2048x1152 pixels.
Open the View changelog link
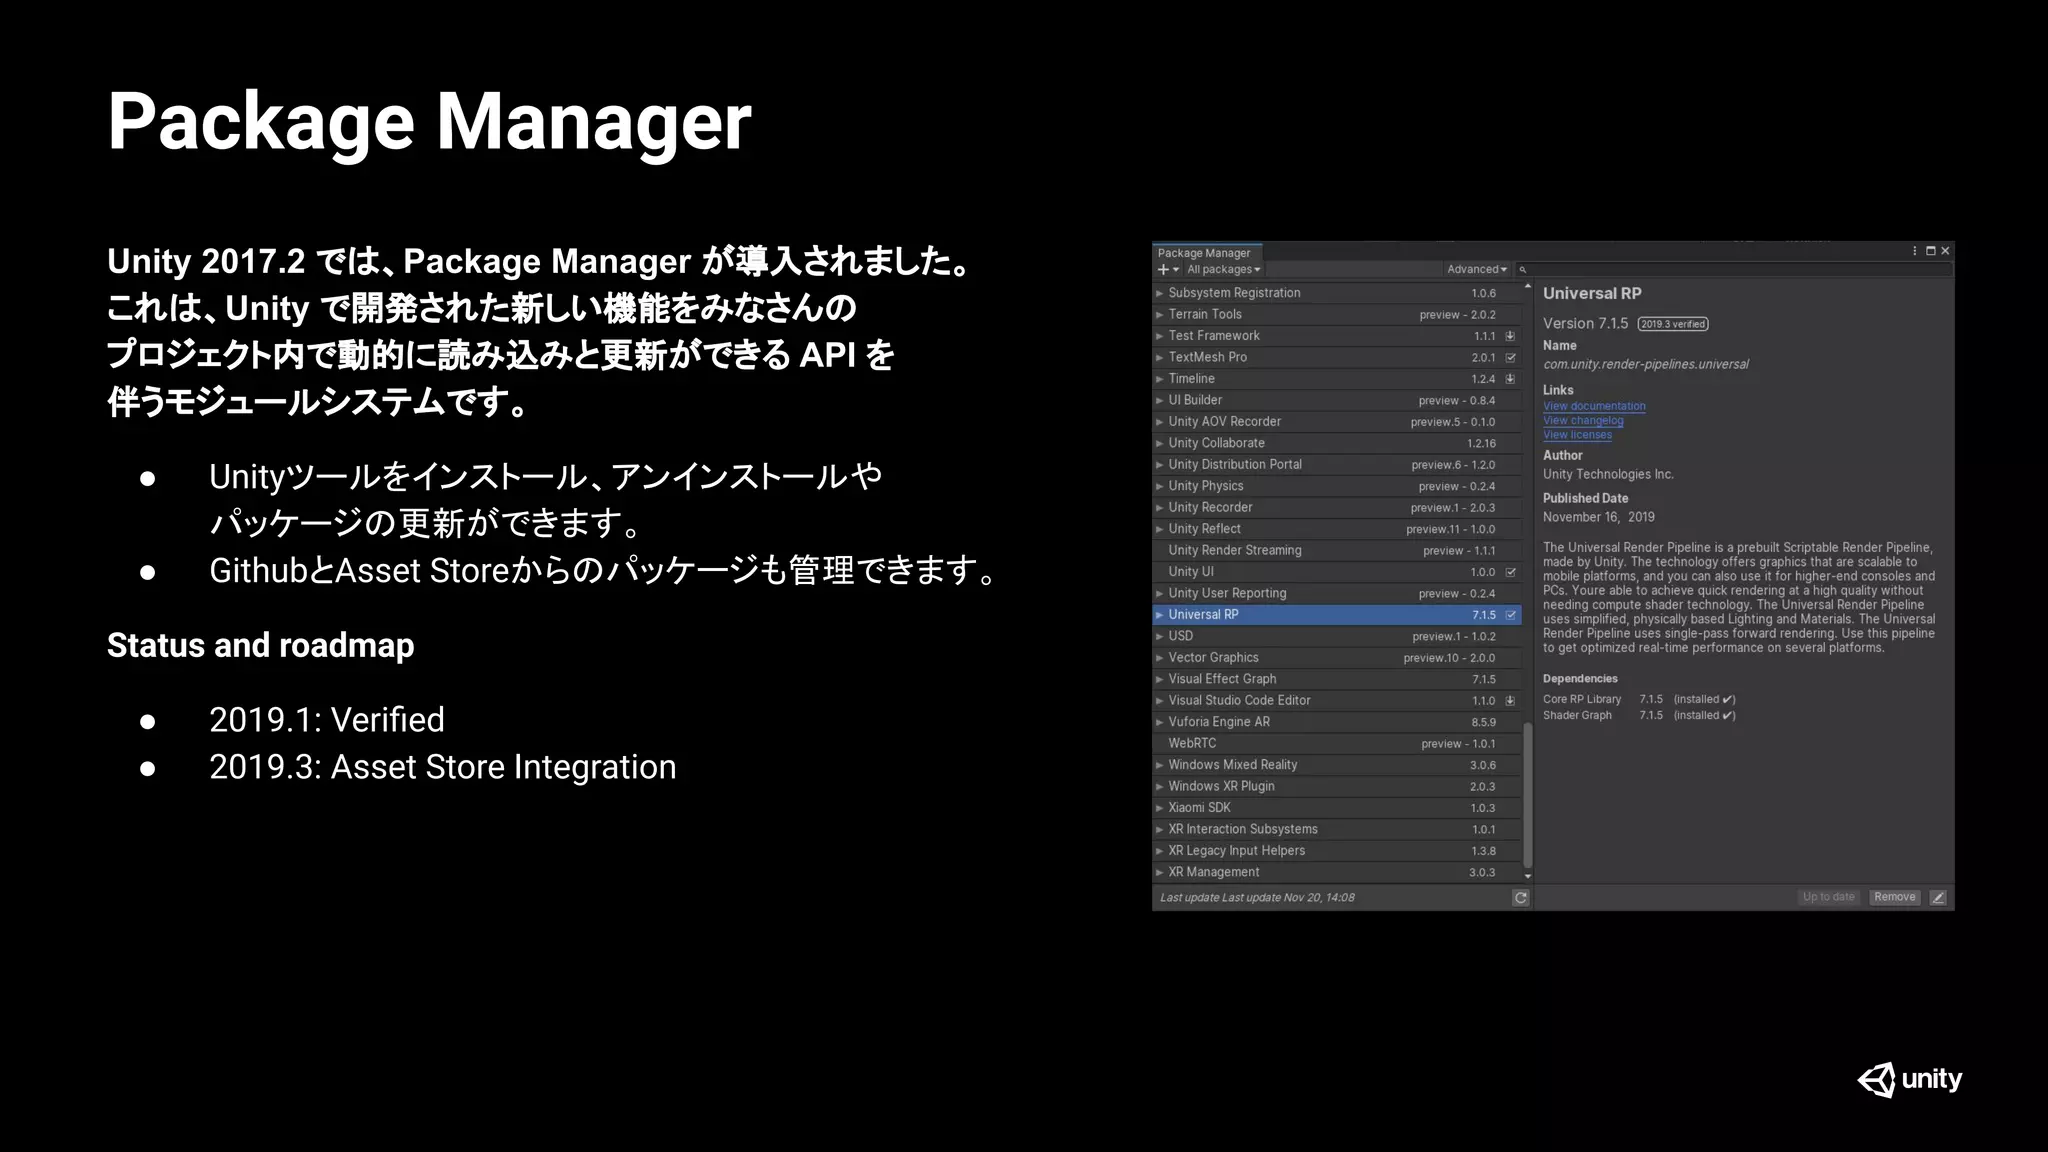tap(1583, 421)
